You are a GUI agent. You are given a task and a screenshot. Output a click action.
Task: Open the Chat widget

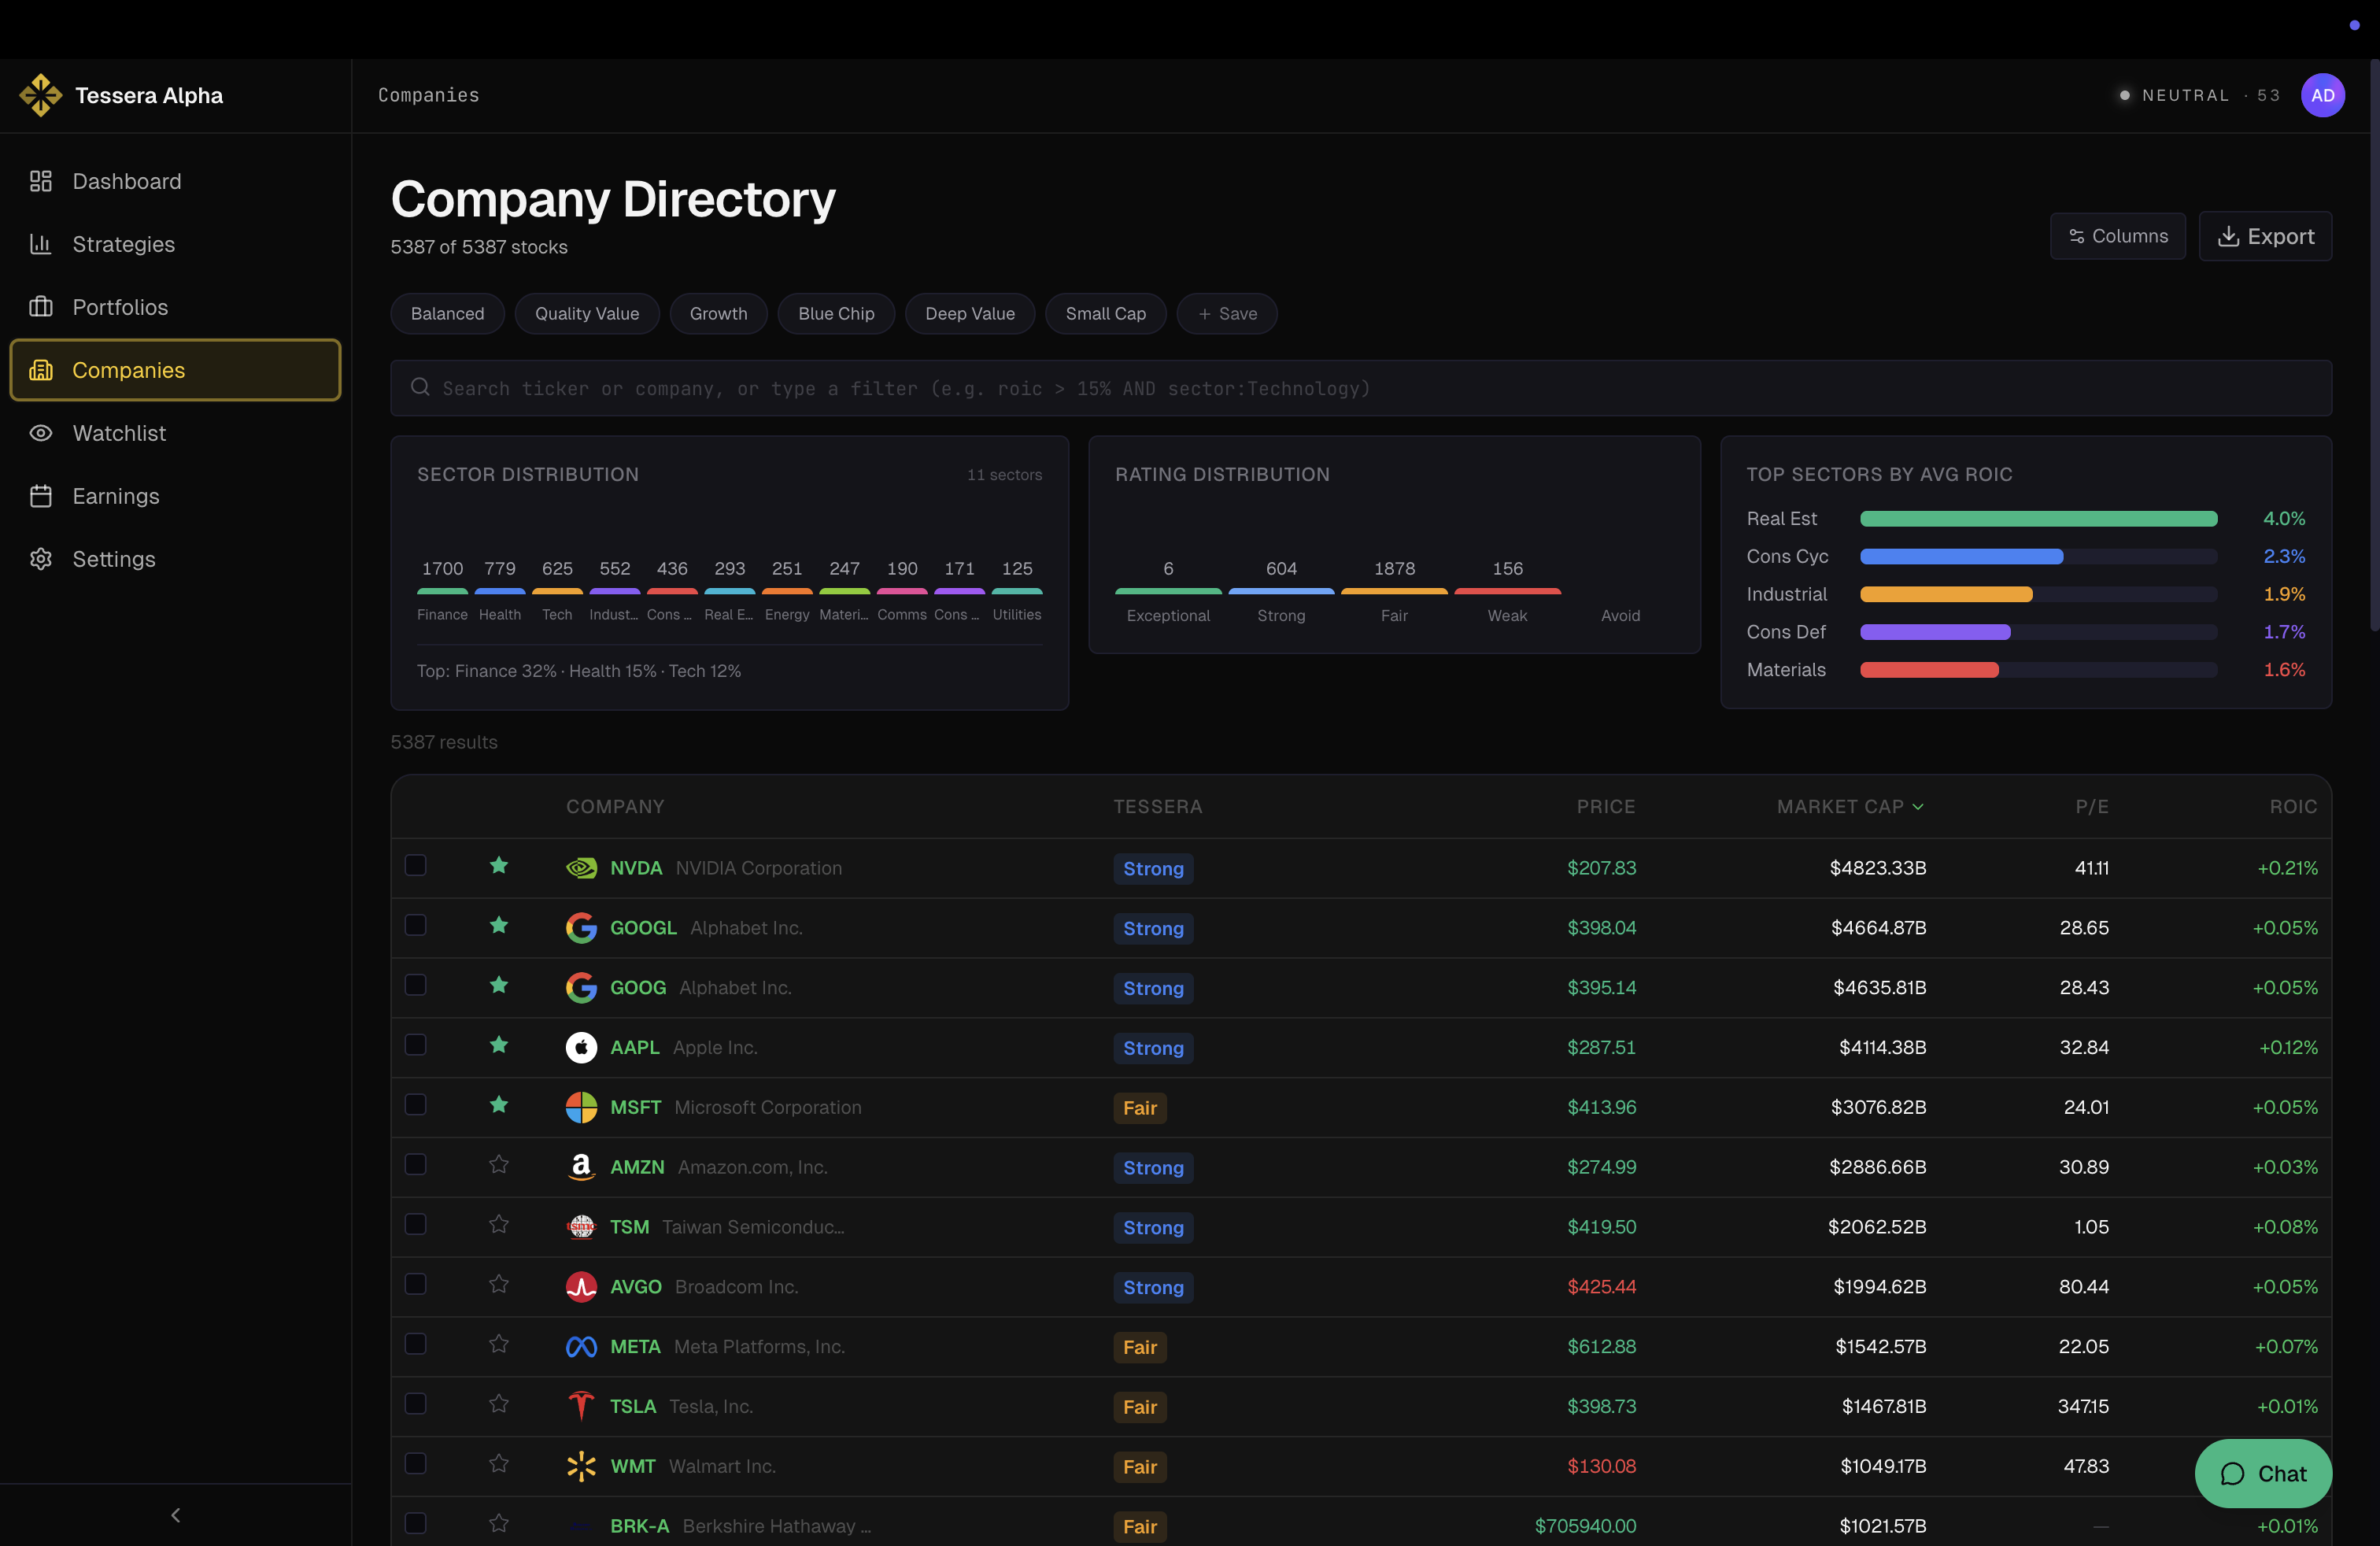[x=2263, y=1473]
